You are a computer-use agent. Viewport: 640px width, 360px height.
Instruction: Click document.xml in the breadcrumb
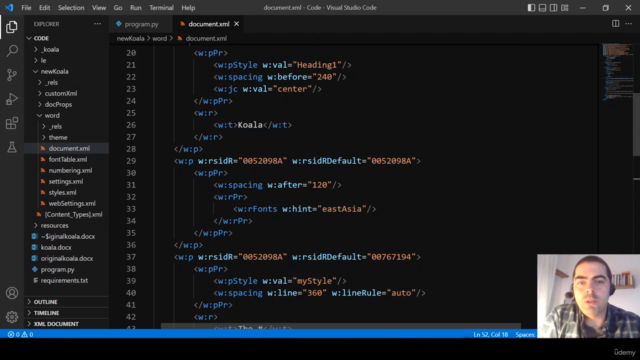[x=206, y=38]
